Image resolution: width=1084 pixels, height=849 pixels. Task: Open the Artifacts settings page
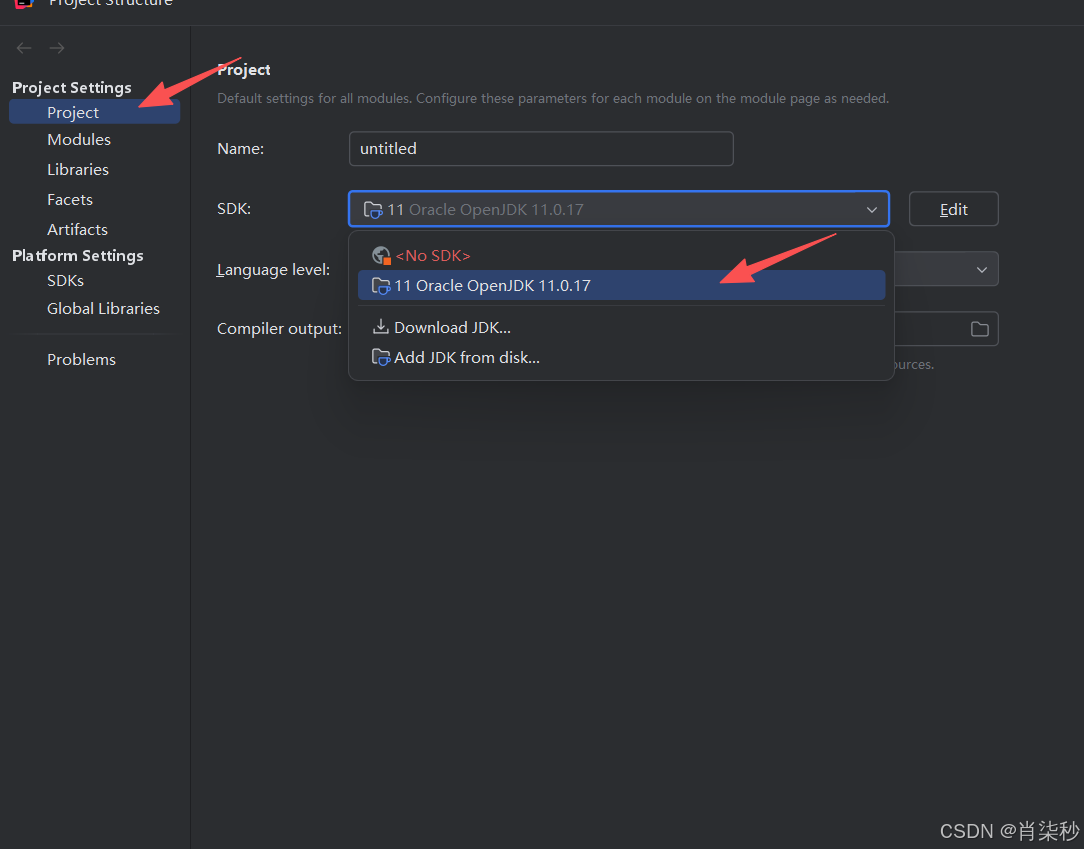pos(77,229)
